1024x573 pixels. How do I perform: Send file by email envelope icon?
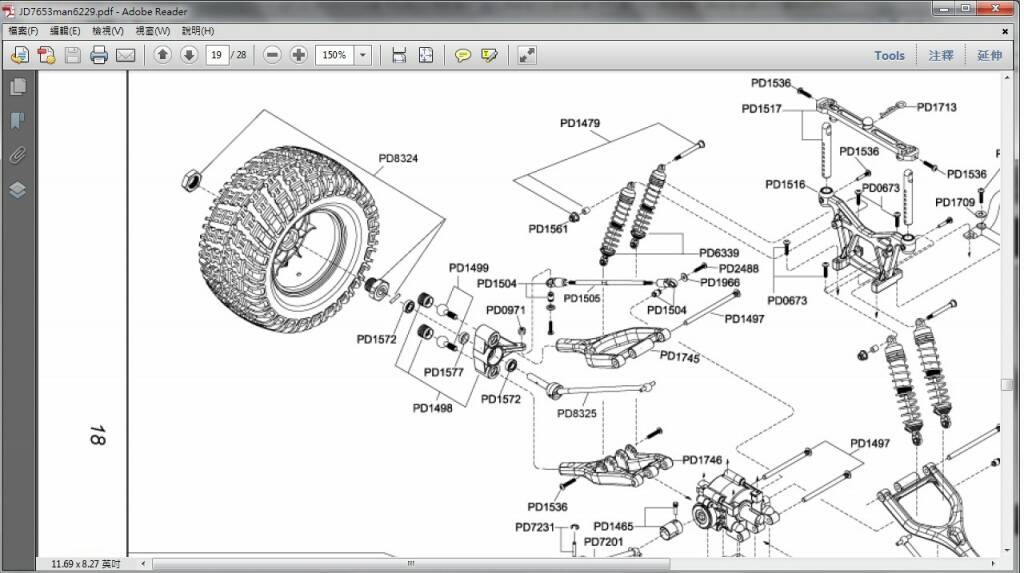click(125, 56)
